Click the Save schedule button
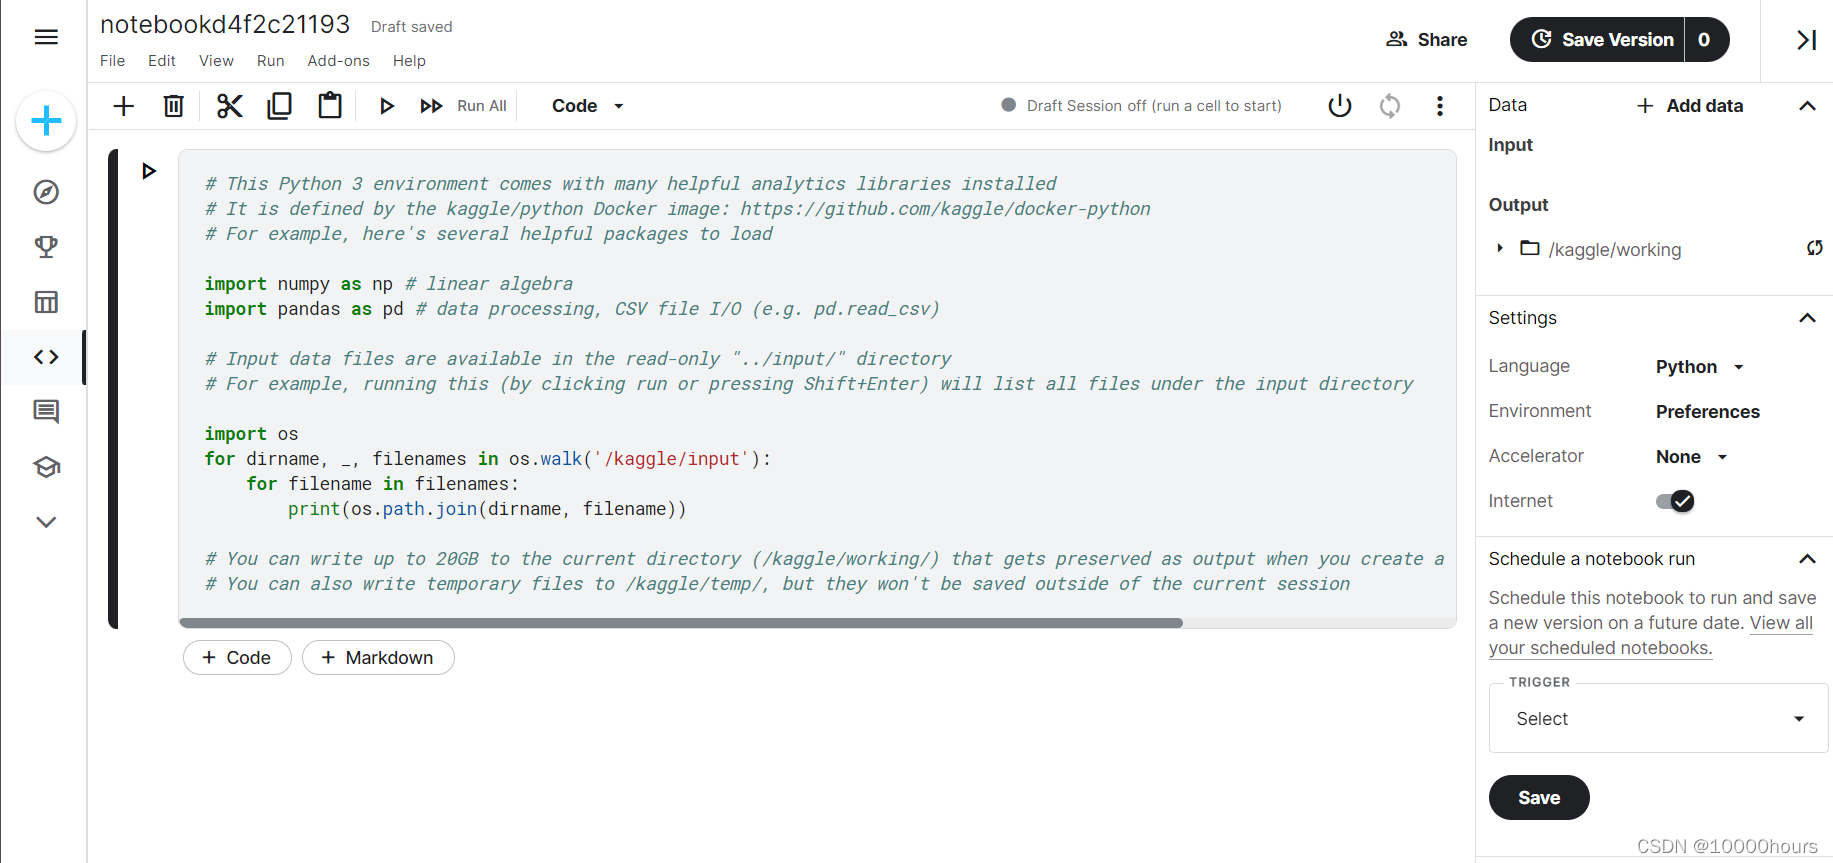 tap(1539, 798)
